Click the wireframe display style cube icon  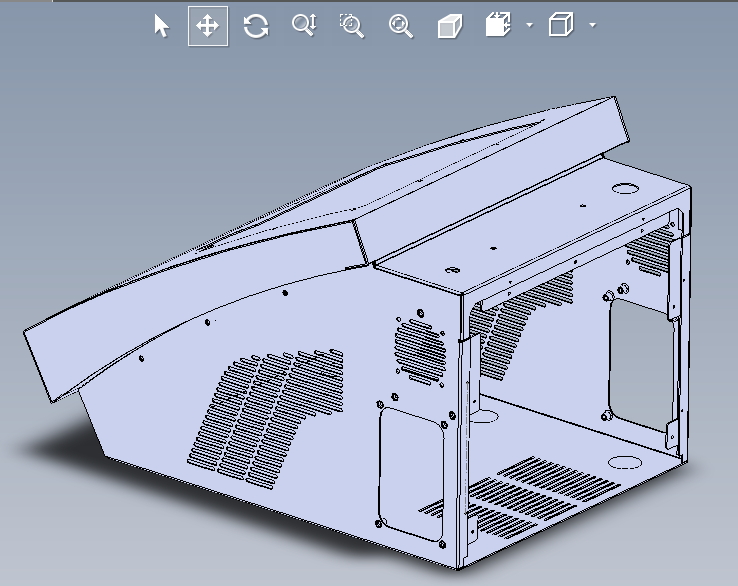click(x=561, y=26)
